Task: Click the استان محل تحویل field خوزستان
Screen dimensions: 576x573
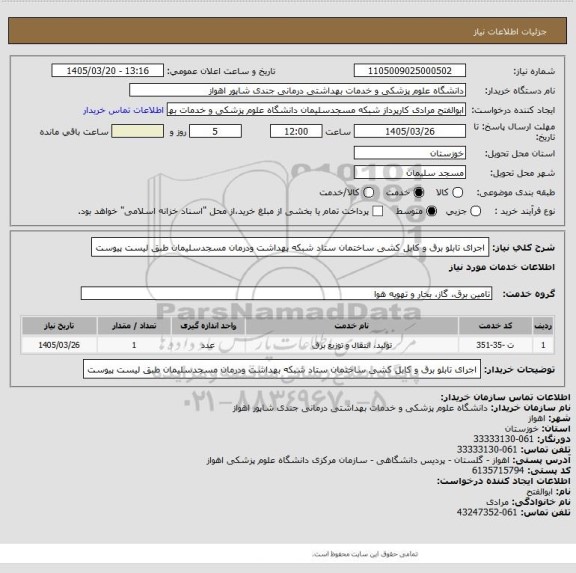Action: pos(410,153)
